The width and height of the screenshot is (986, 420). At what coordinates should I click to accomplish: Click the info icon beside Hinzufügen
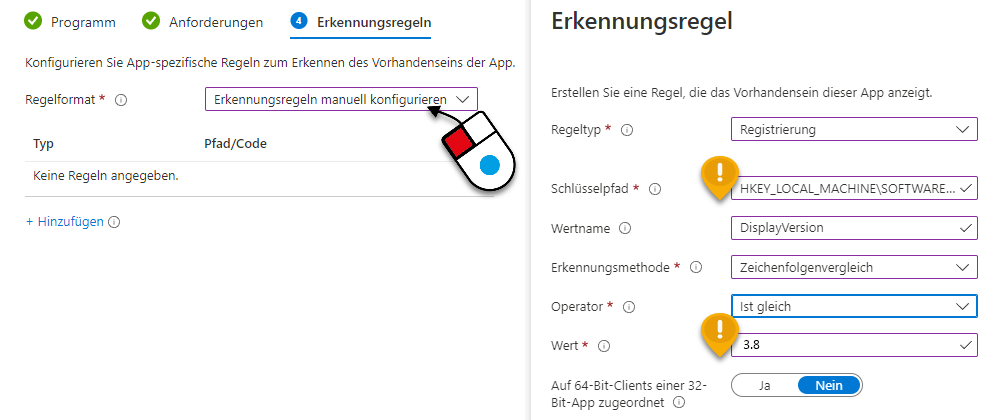point(114,222)
